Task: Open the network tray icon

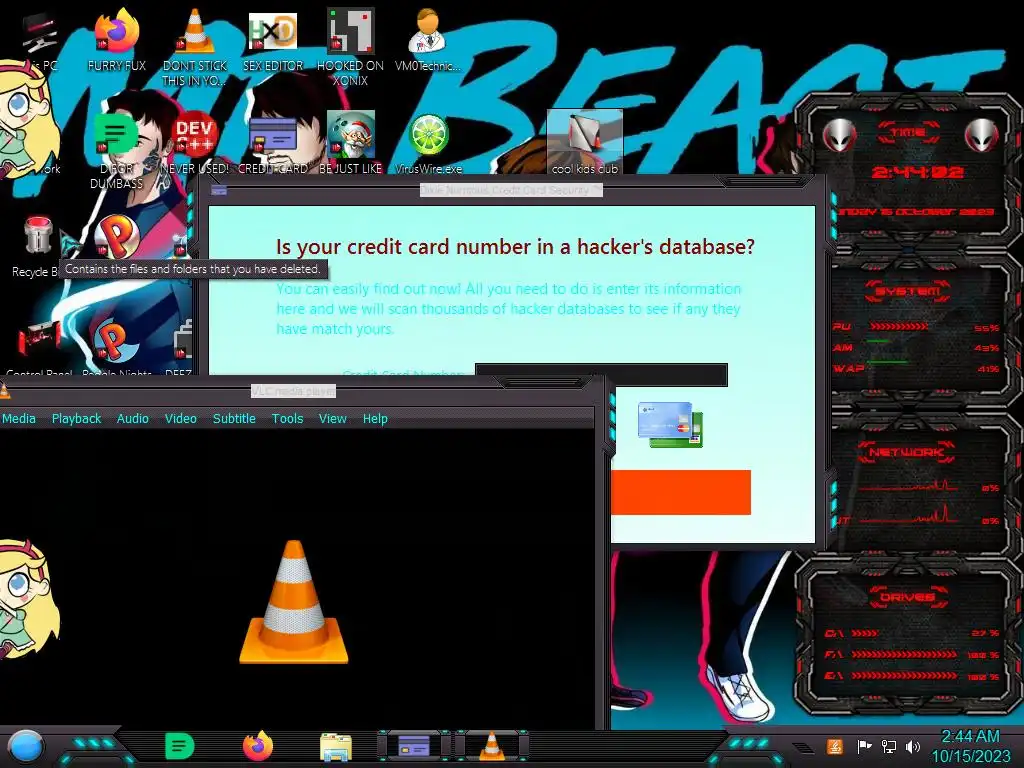Action: click(x=888, y=746)
